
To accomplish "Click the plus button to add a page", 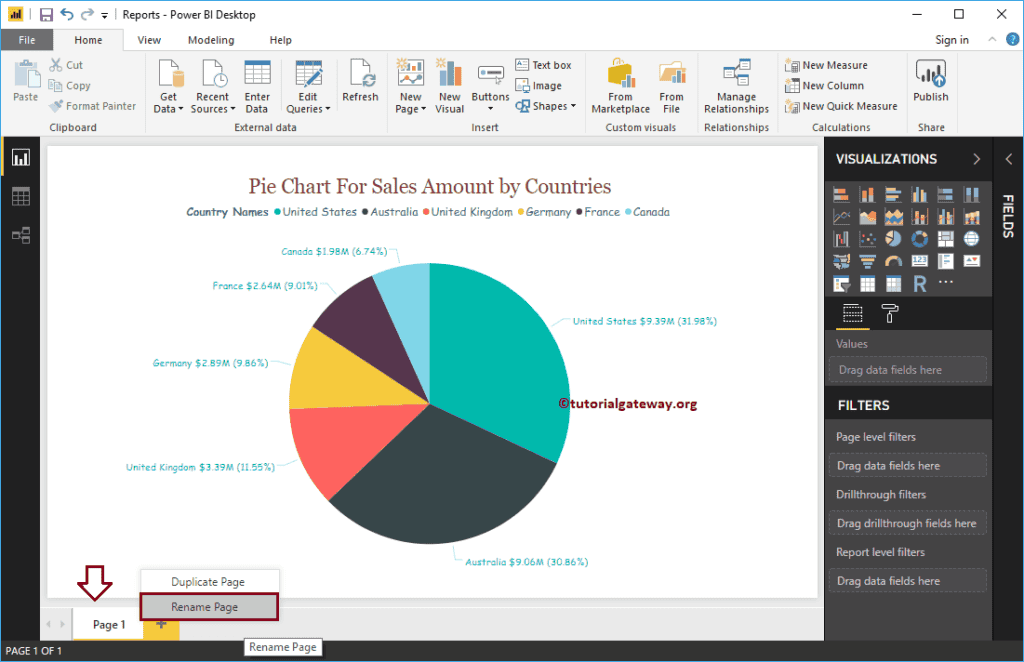I will [x=160, y=624].
